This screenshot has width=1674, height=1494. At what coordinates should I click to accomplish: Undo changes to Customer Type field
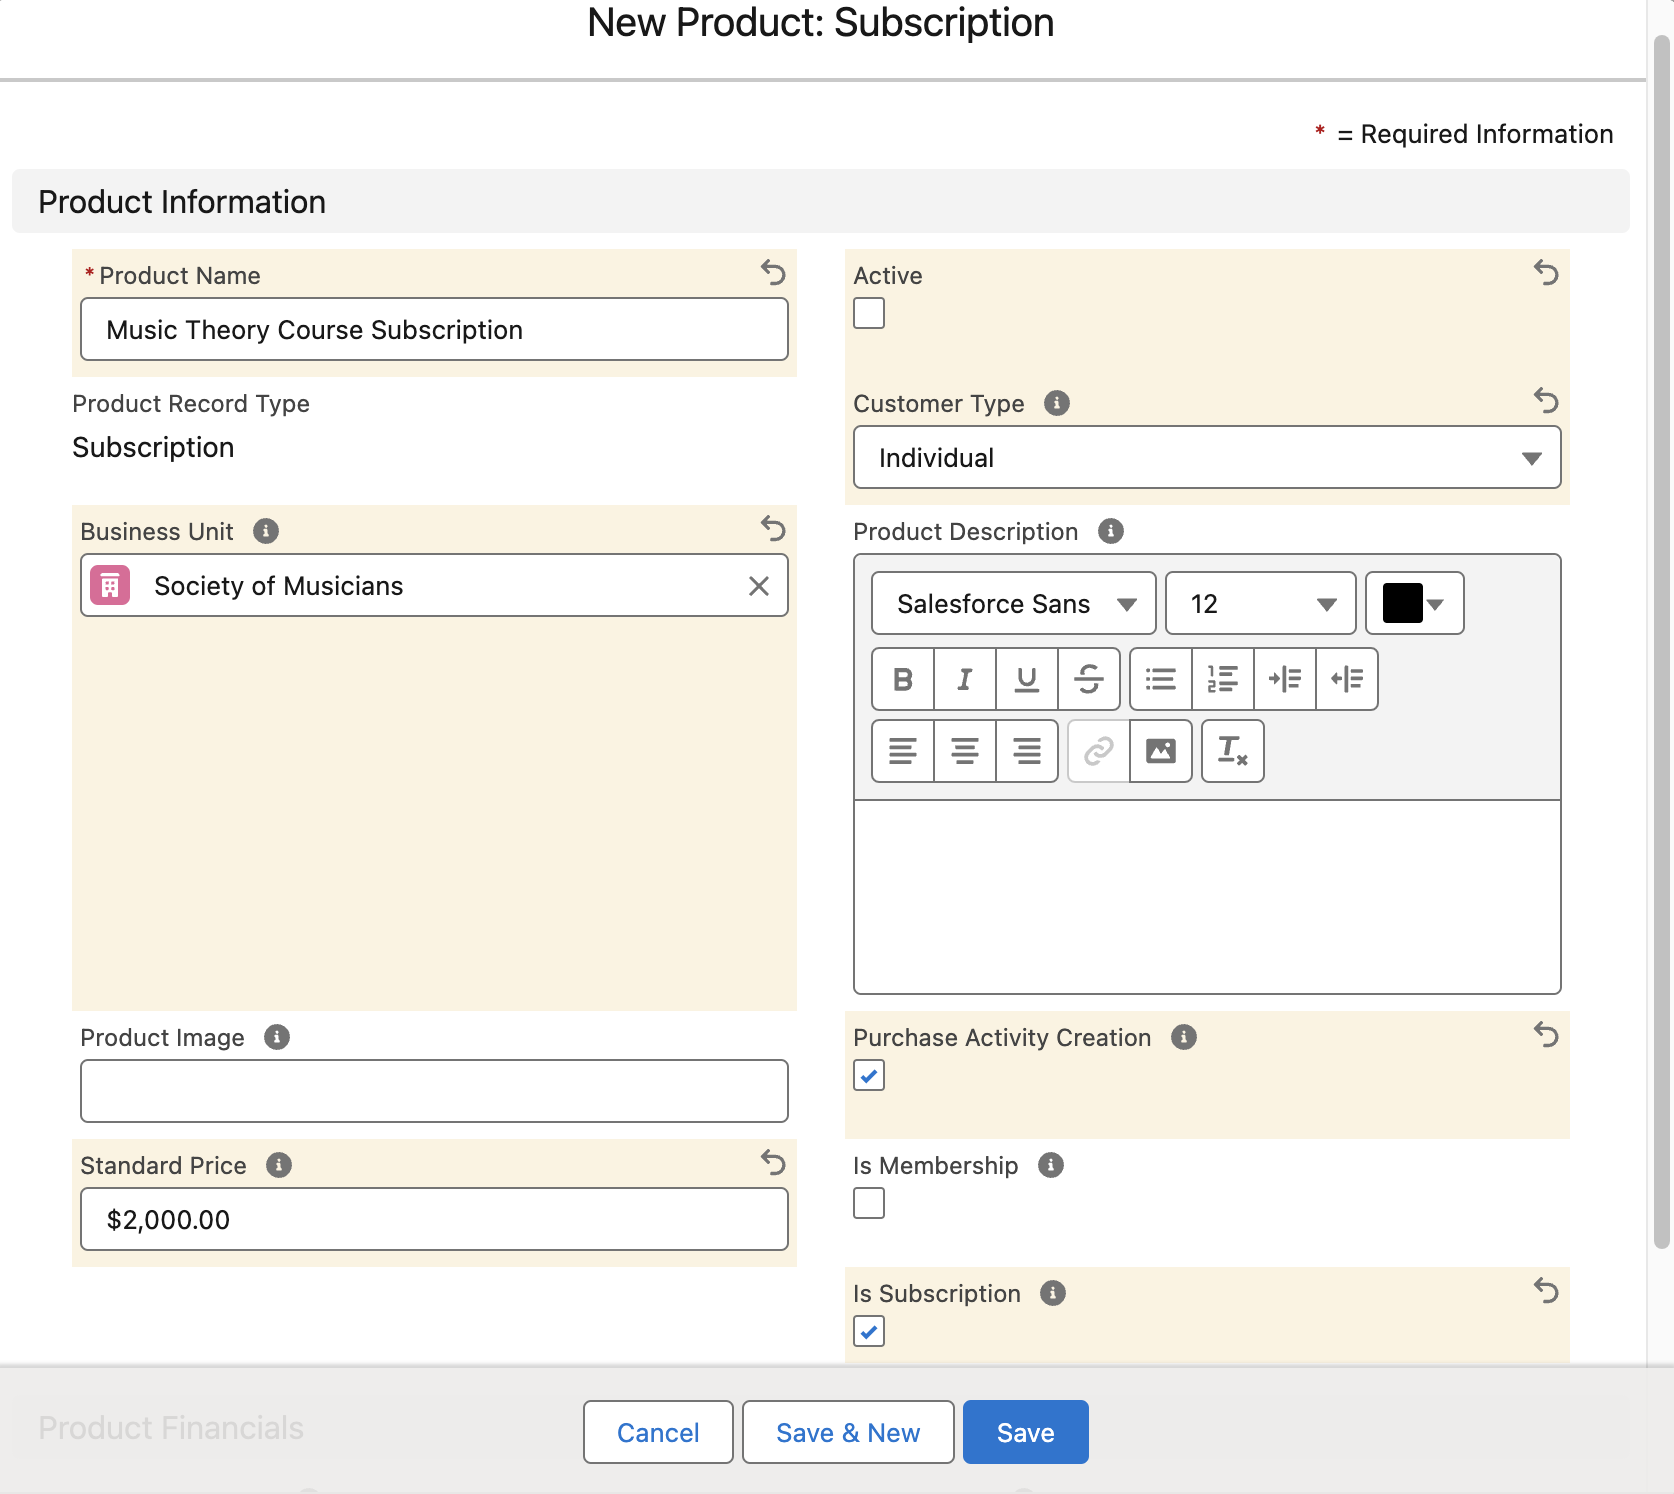1546,400
